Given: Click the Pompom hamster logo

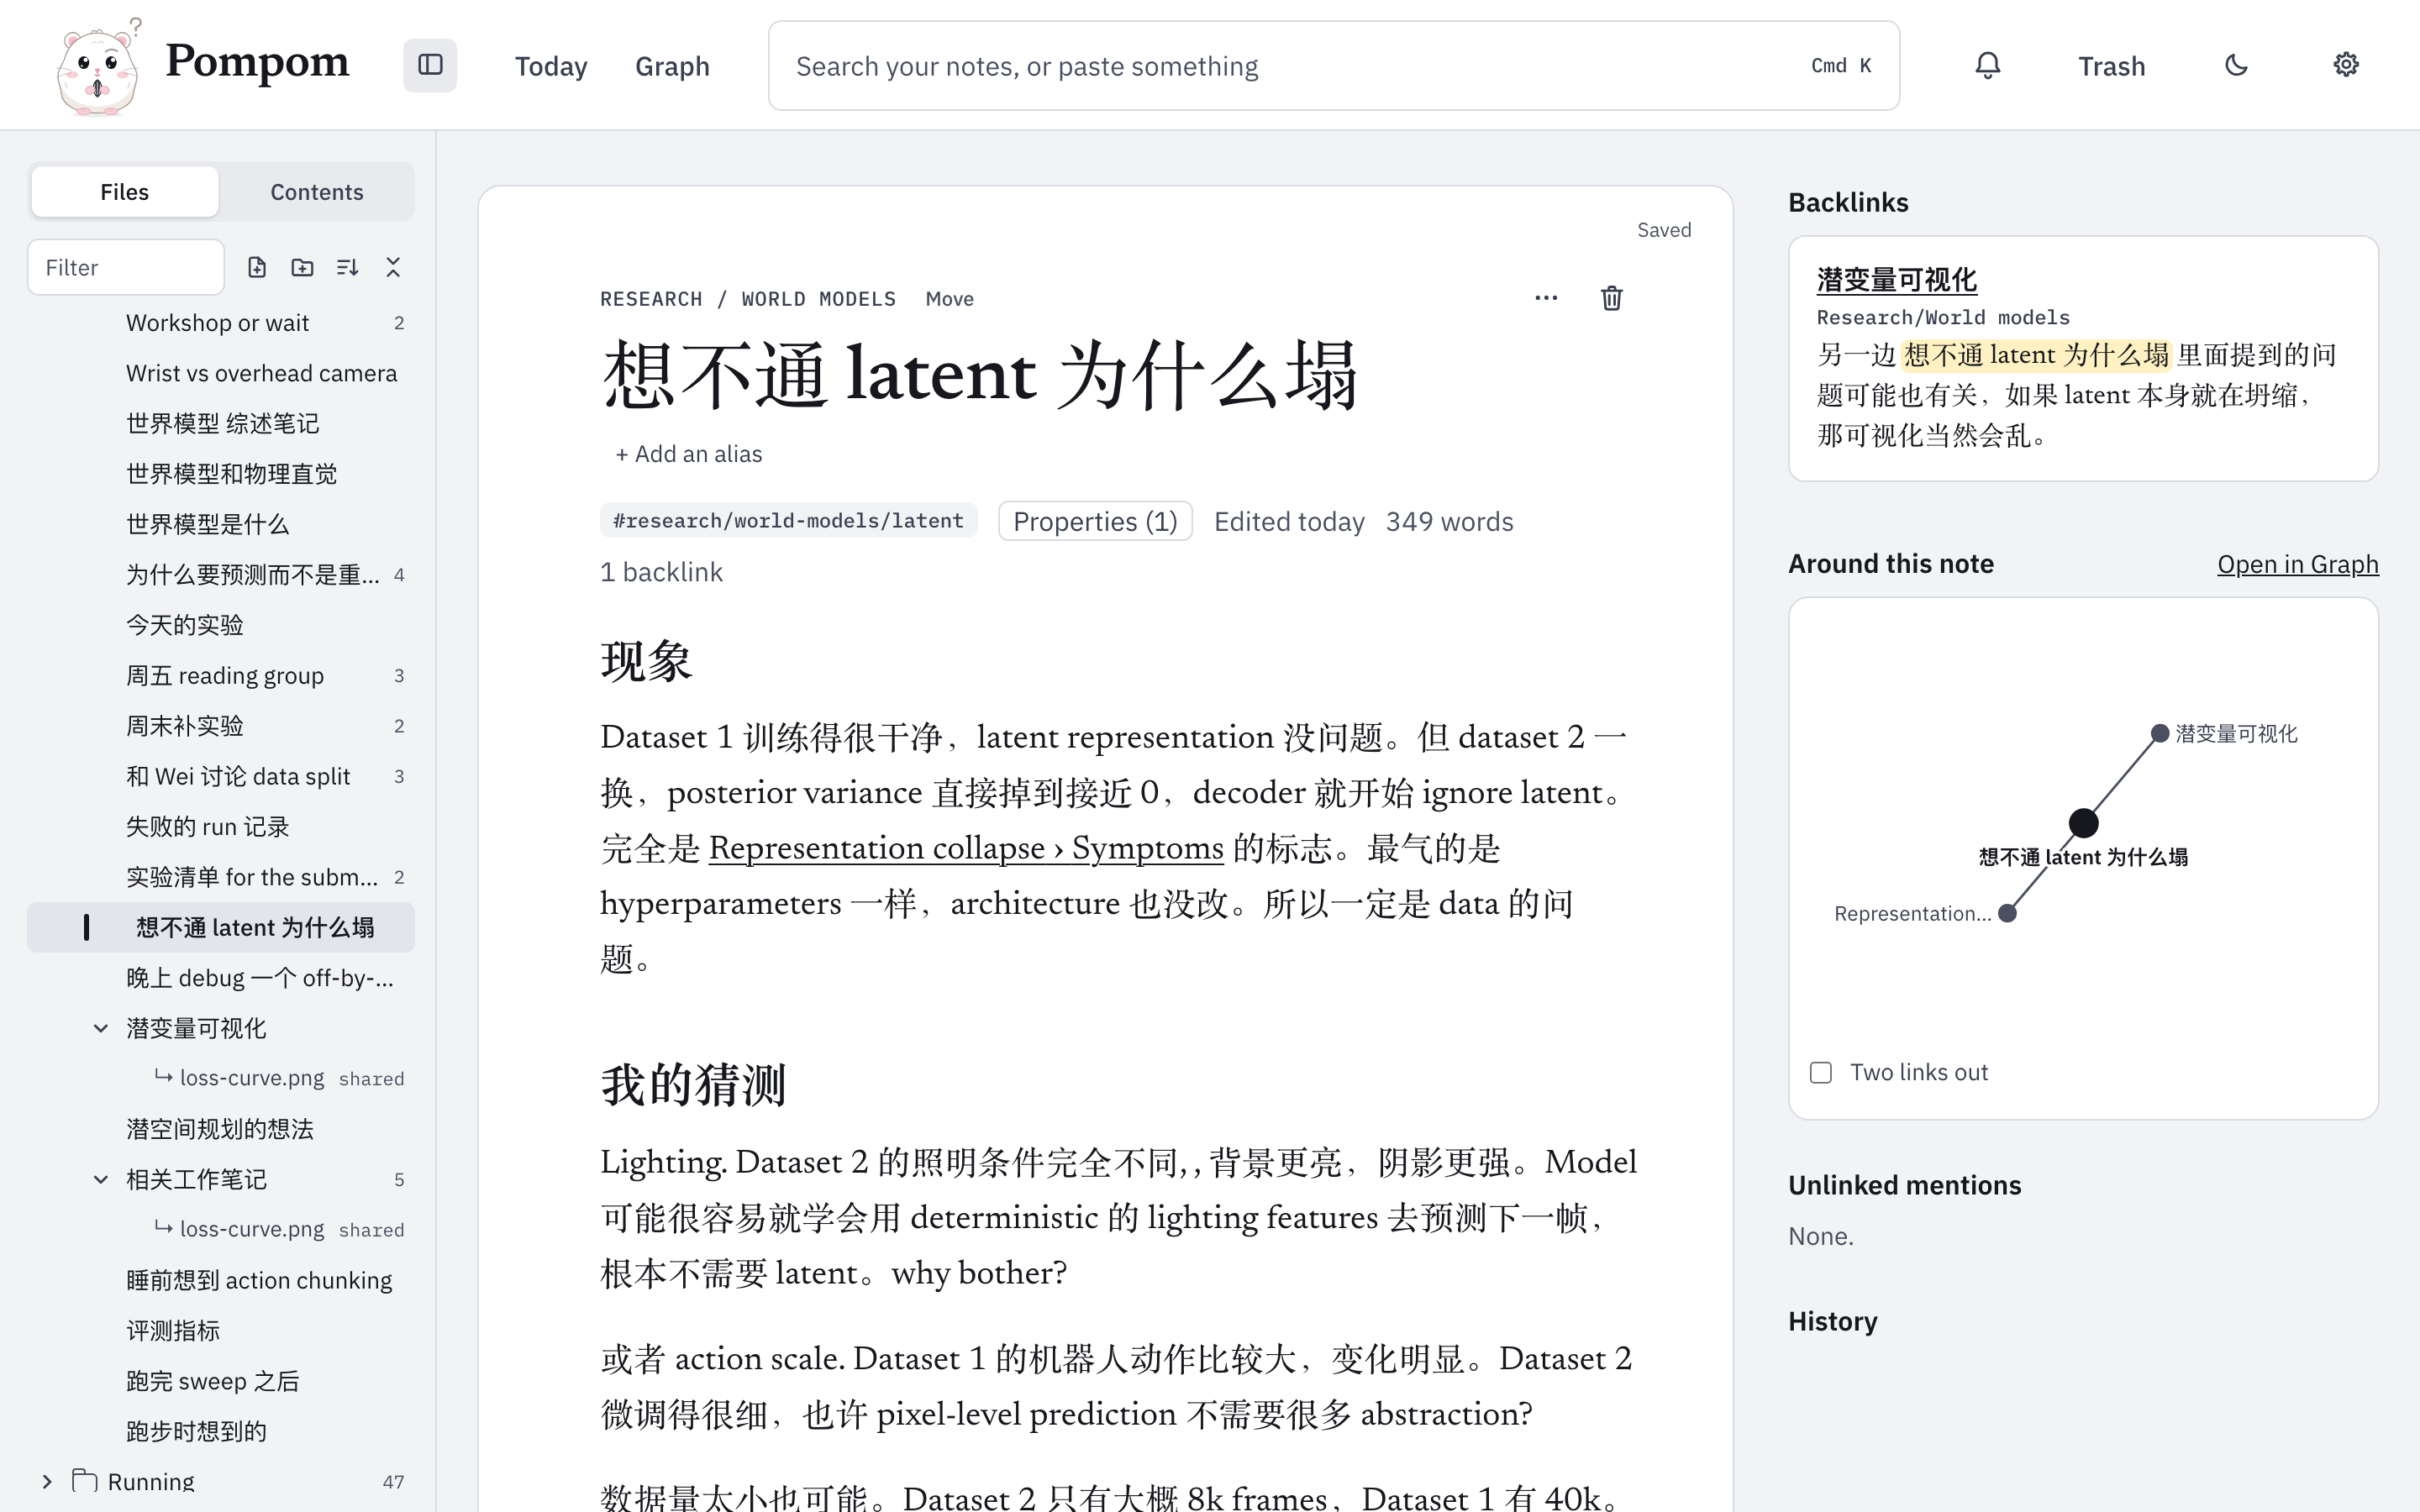Looking at the screenshot, I should (97, 66).
